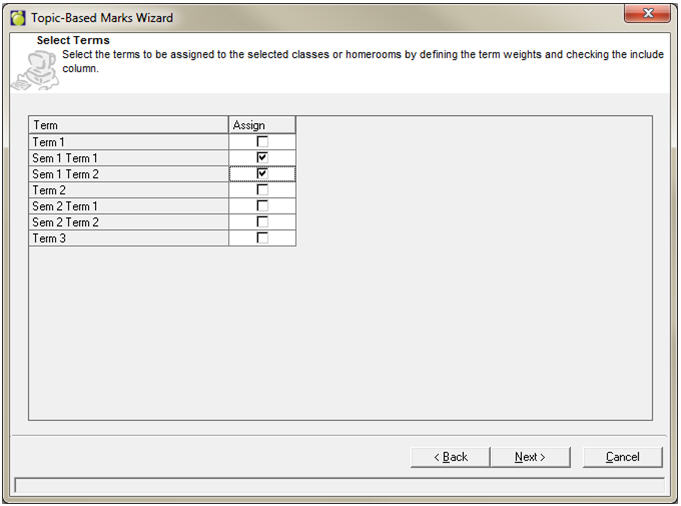Enable Assign for Sem 2 Term 2
Viewport: 681px width, 506px height.
click(x=262, y=222)
